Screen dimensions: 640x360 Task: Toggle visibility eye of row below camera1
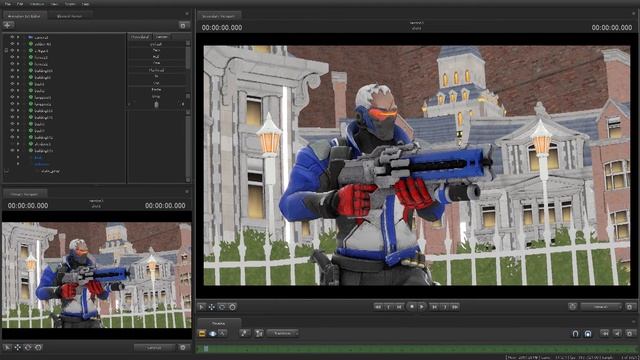click(12, 44)
